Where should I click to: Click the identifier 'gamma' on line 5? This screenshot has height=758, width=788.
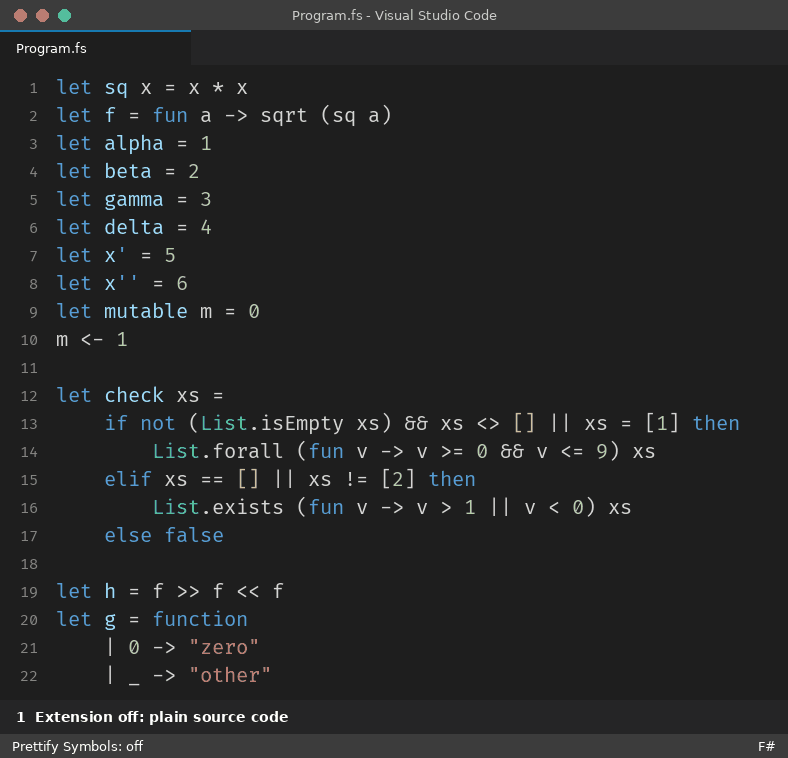point(134,200)
